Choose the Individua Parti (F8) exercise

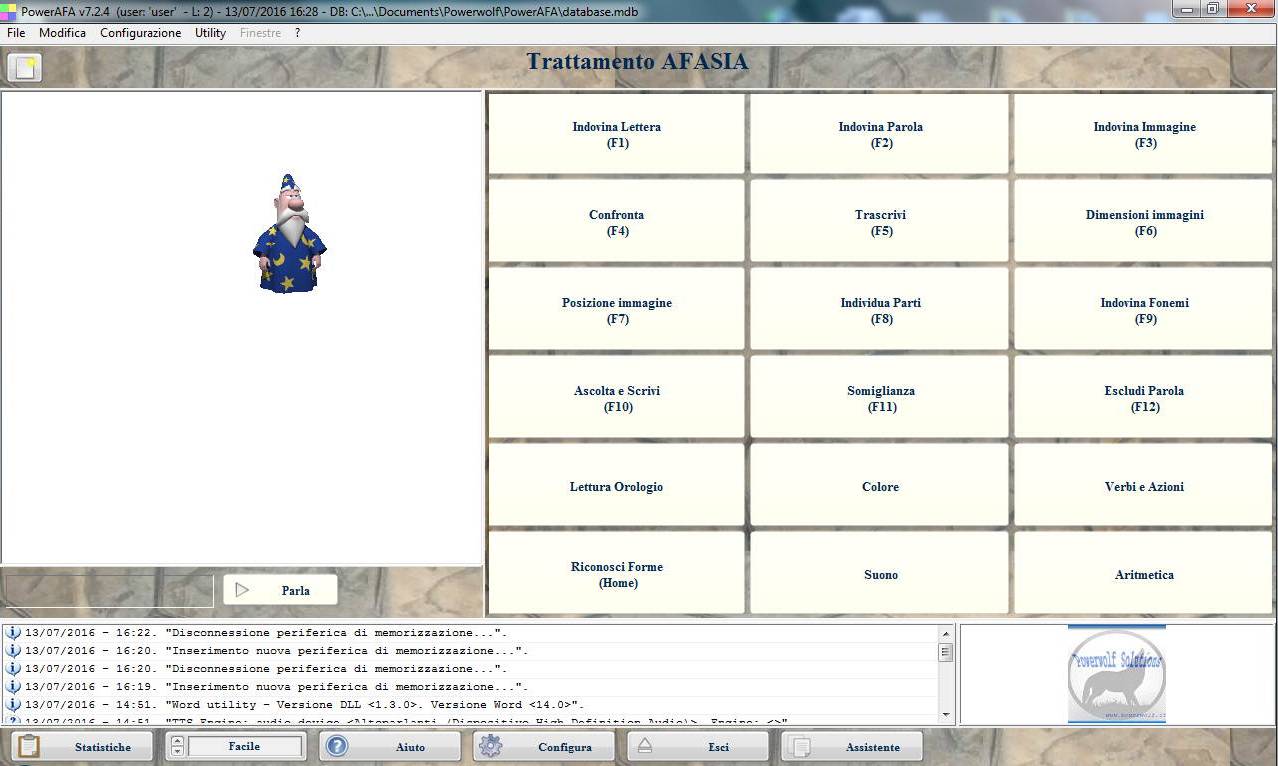(x=880, y=310)
